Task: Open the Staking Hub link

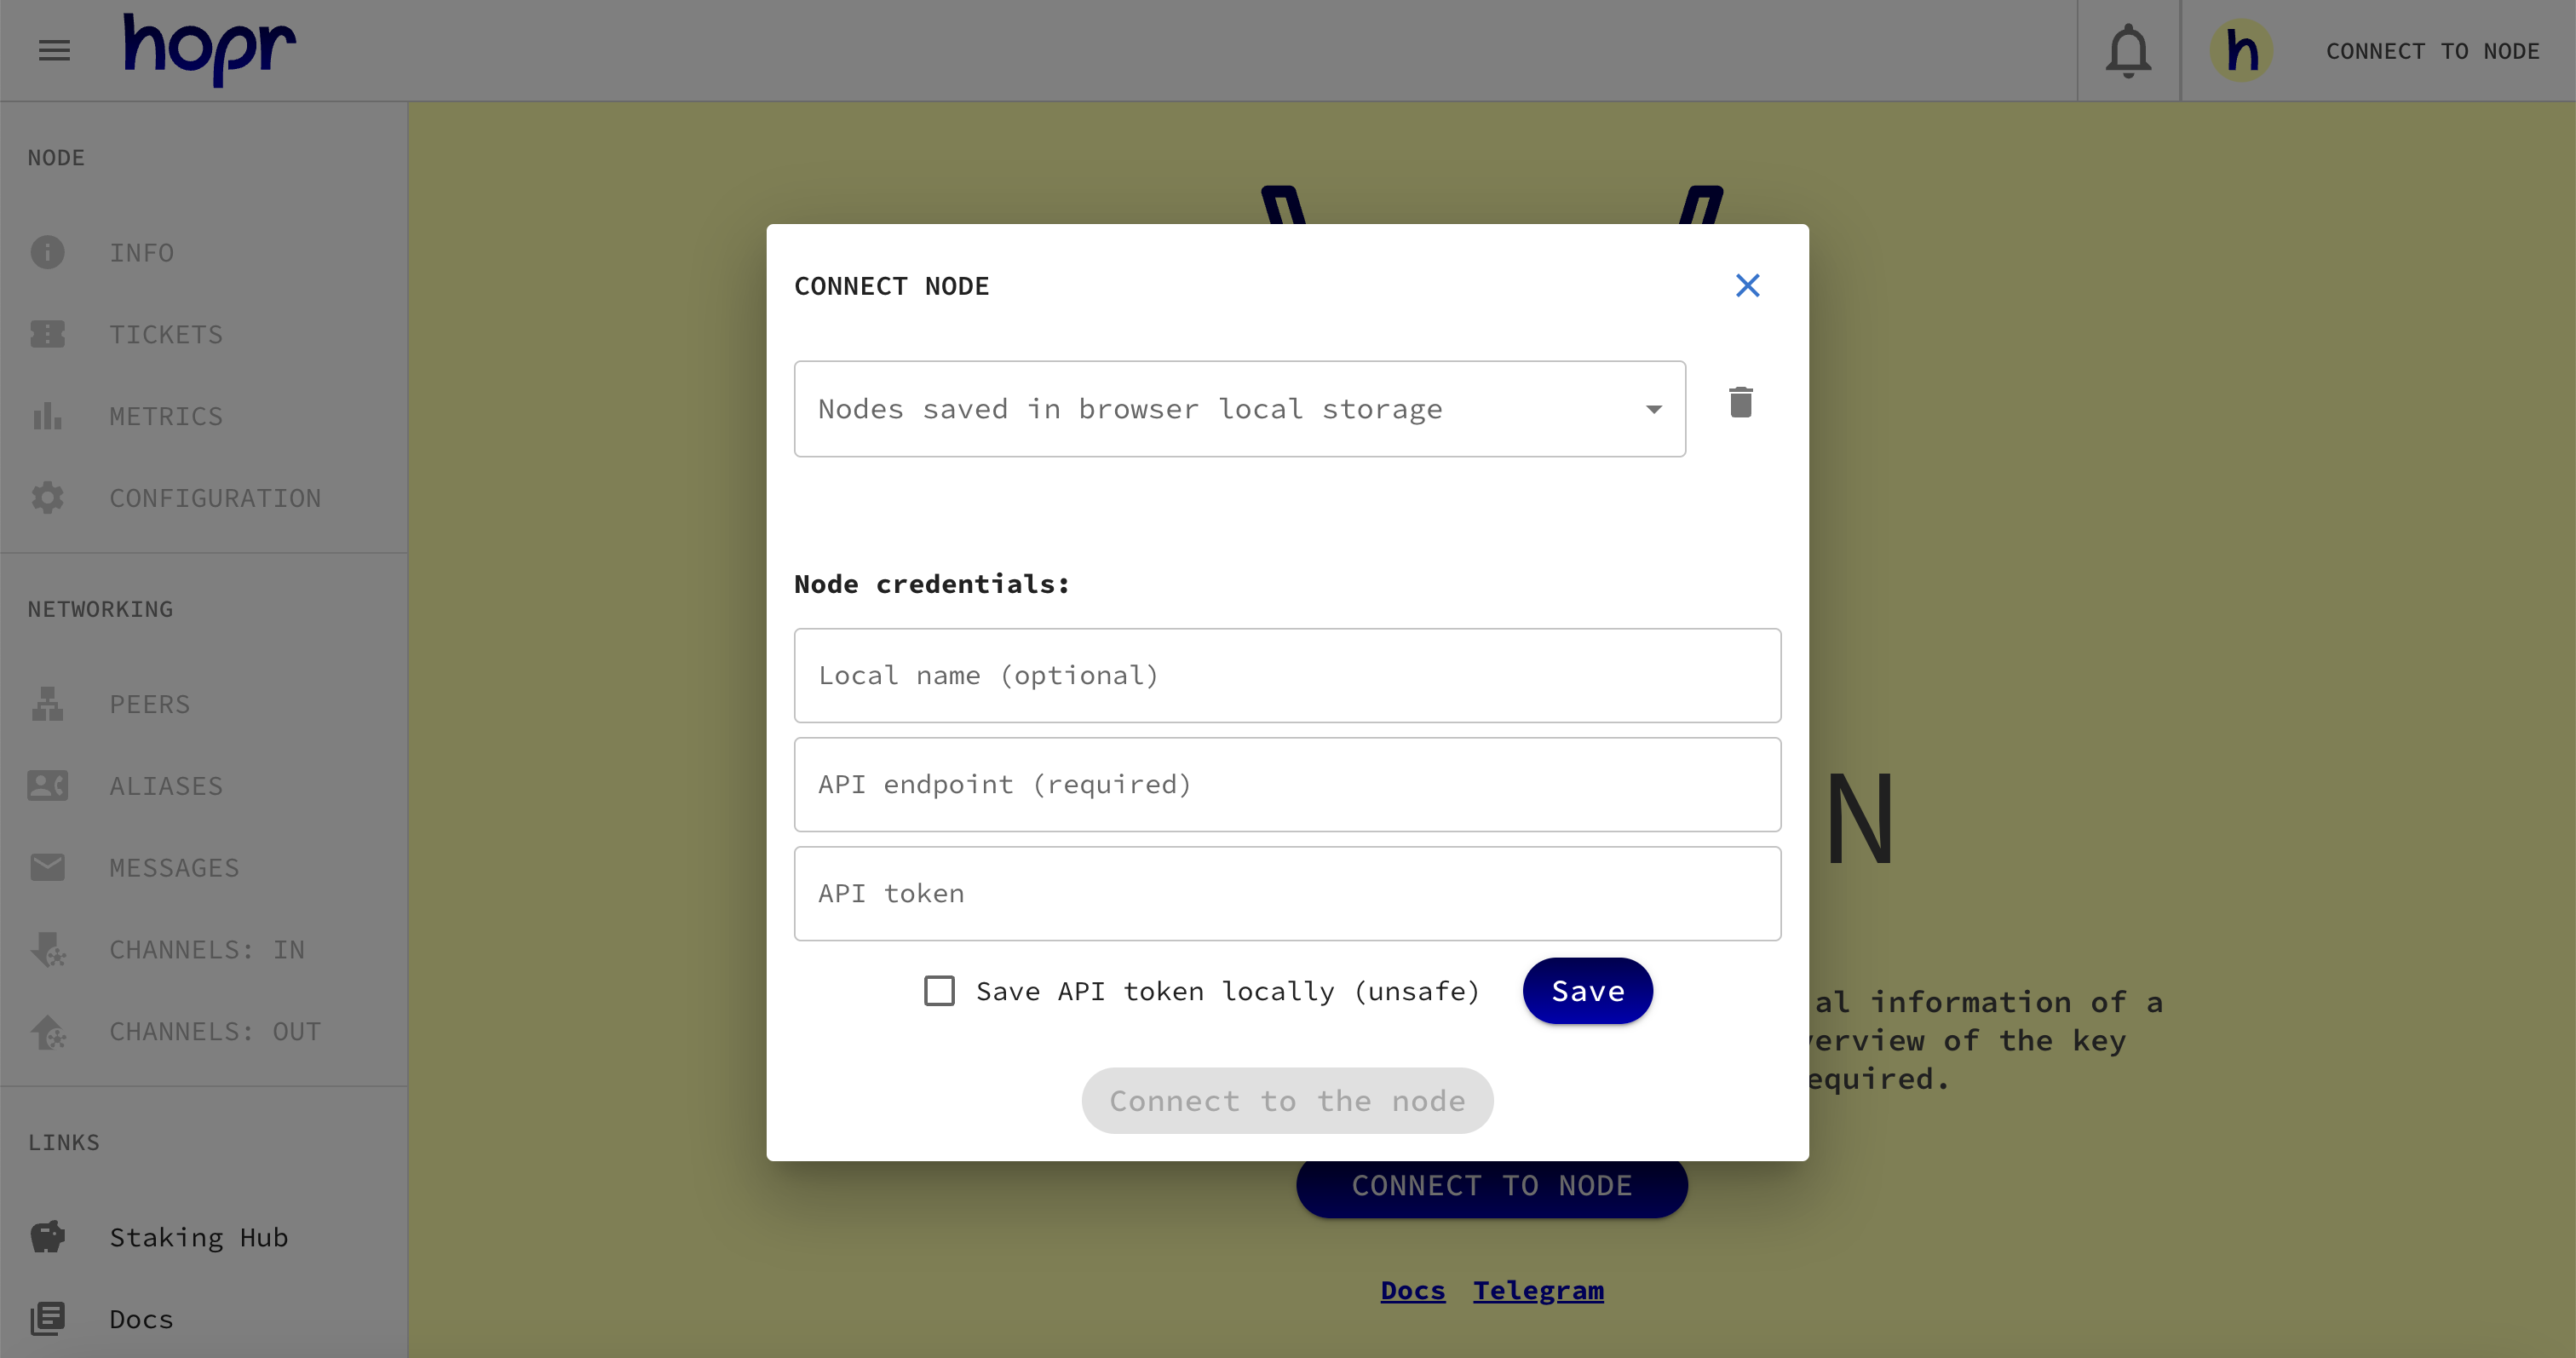Action: point(198,1235)
